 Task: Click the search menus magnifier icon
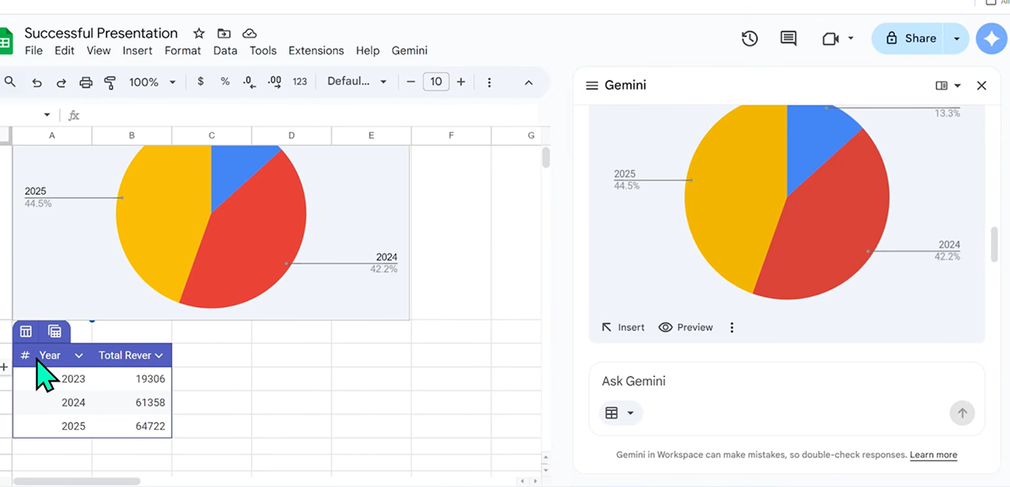(10, 82)
